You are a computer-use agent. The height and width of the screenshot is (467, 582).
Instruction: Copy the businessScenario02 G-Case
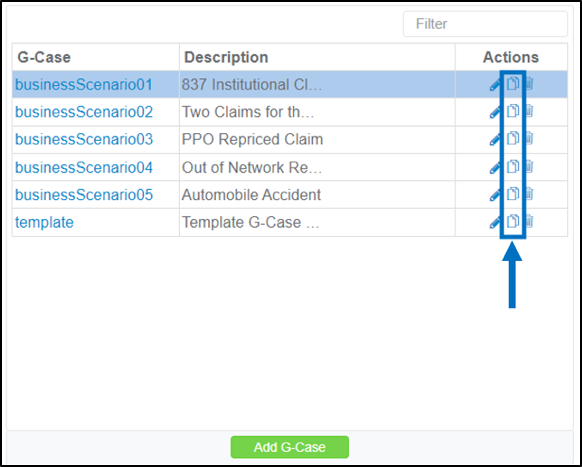click(x=513, y=111)
